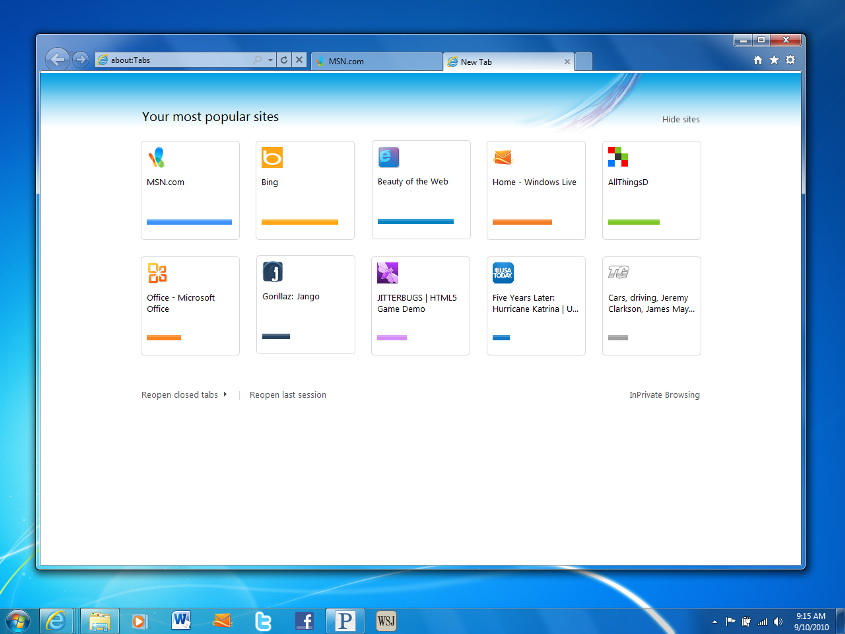Close the New Tab tab

pos(568,61)
